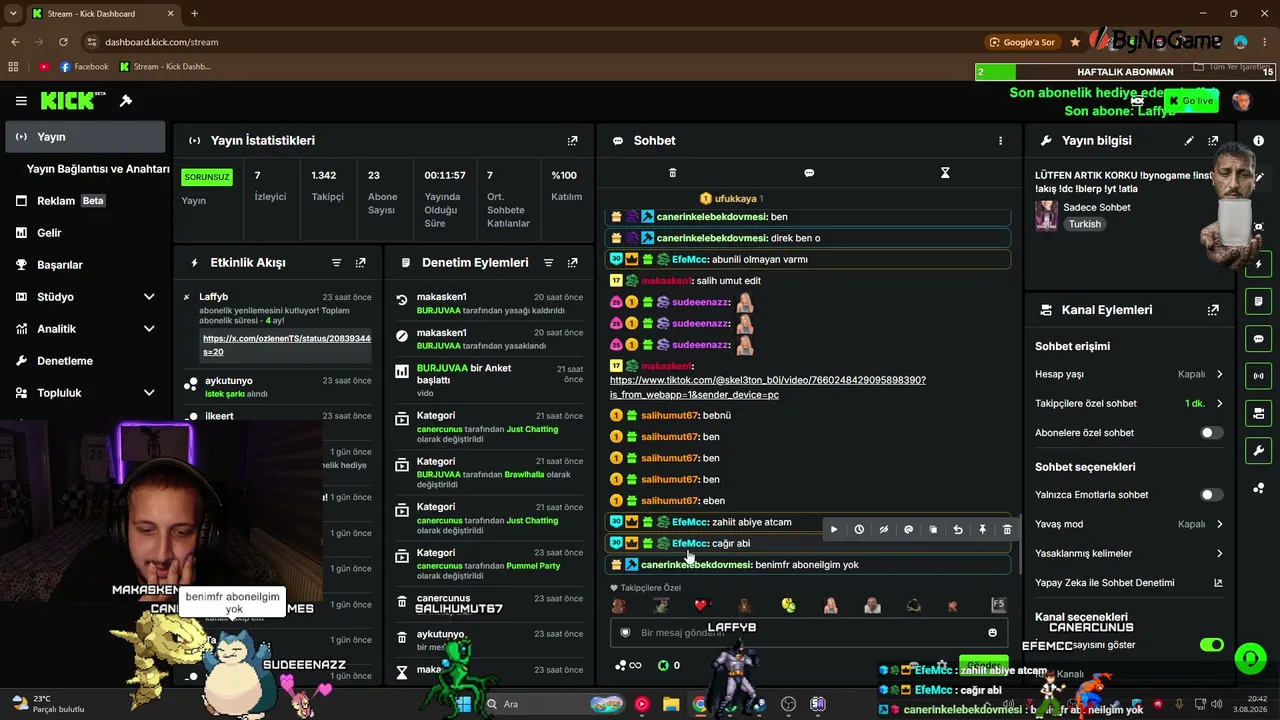Pop out the Kanal Eylemleri panel
Viewport: 1280px width, 720px height.
pos(1213,310)
